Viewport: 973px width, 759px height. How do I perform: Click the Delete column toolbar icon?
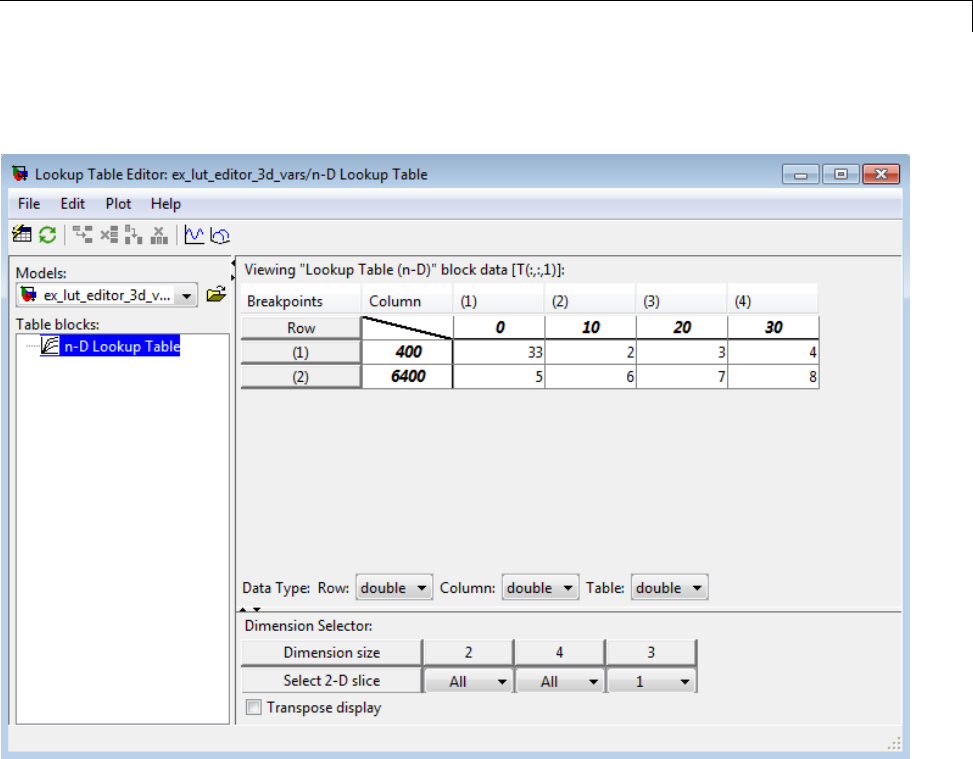(159, 235)
